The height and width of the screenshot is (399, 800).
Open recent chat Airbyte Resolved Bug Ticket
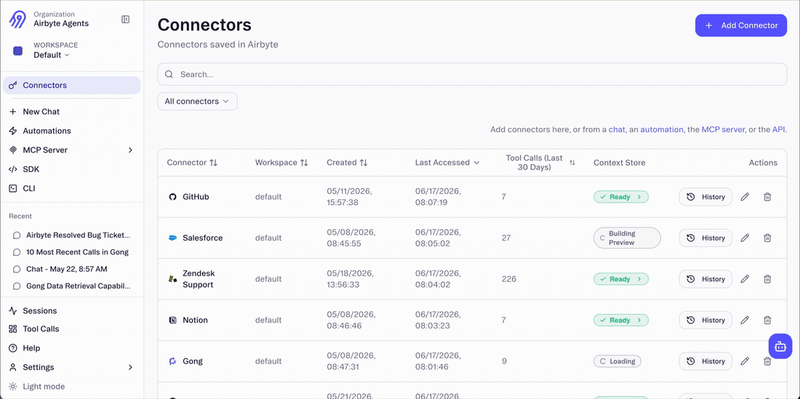tap(72, 235)
